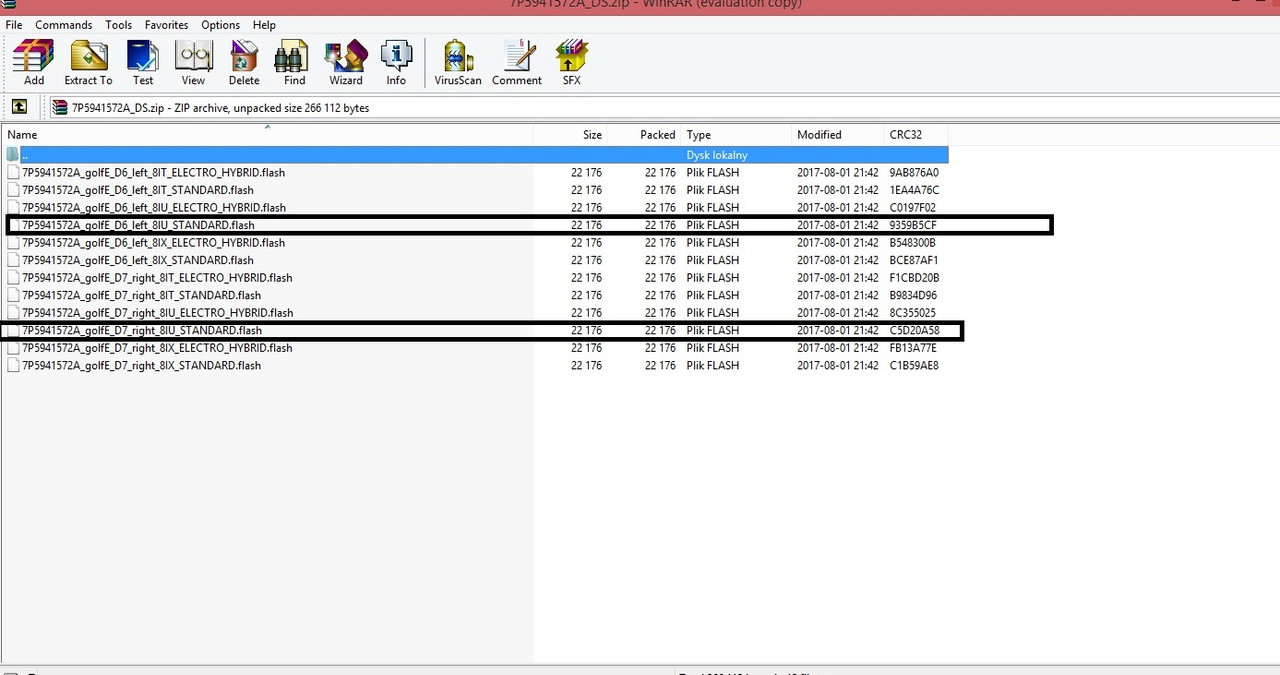The image size is (1280, 675).
Task: Click CRC32 value C1B59AE8
Action: (x=914, y=365)
